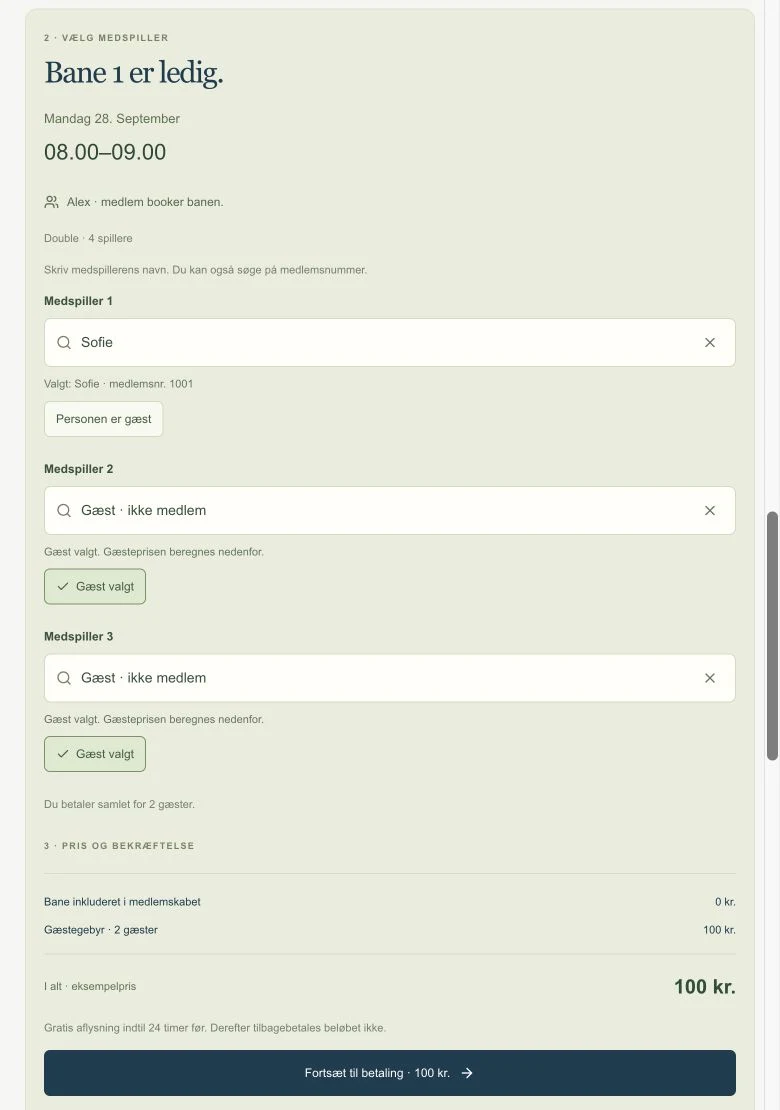Image resolution: width=780 pixels, height=1110 pixels.
Task: Mark Medspiller 1 as guest
Action: pyautogui.click(x=103, y=419)
